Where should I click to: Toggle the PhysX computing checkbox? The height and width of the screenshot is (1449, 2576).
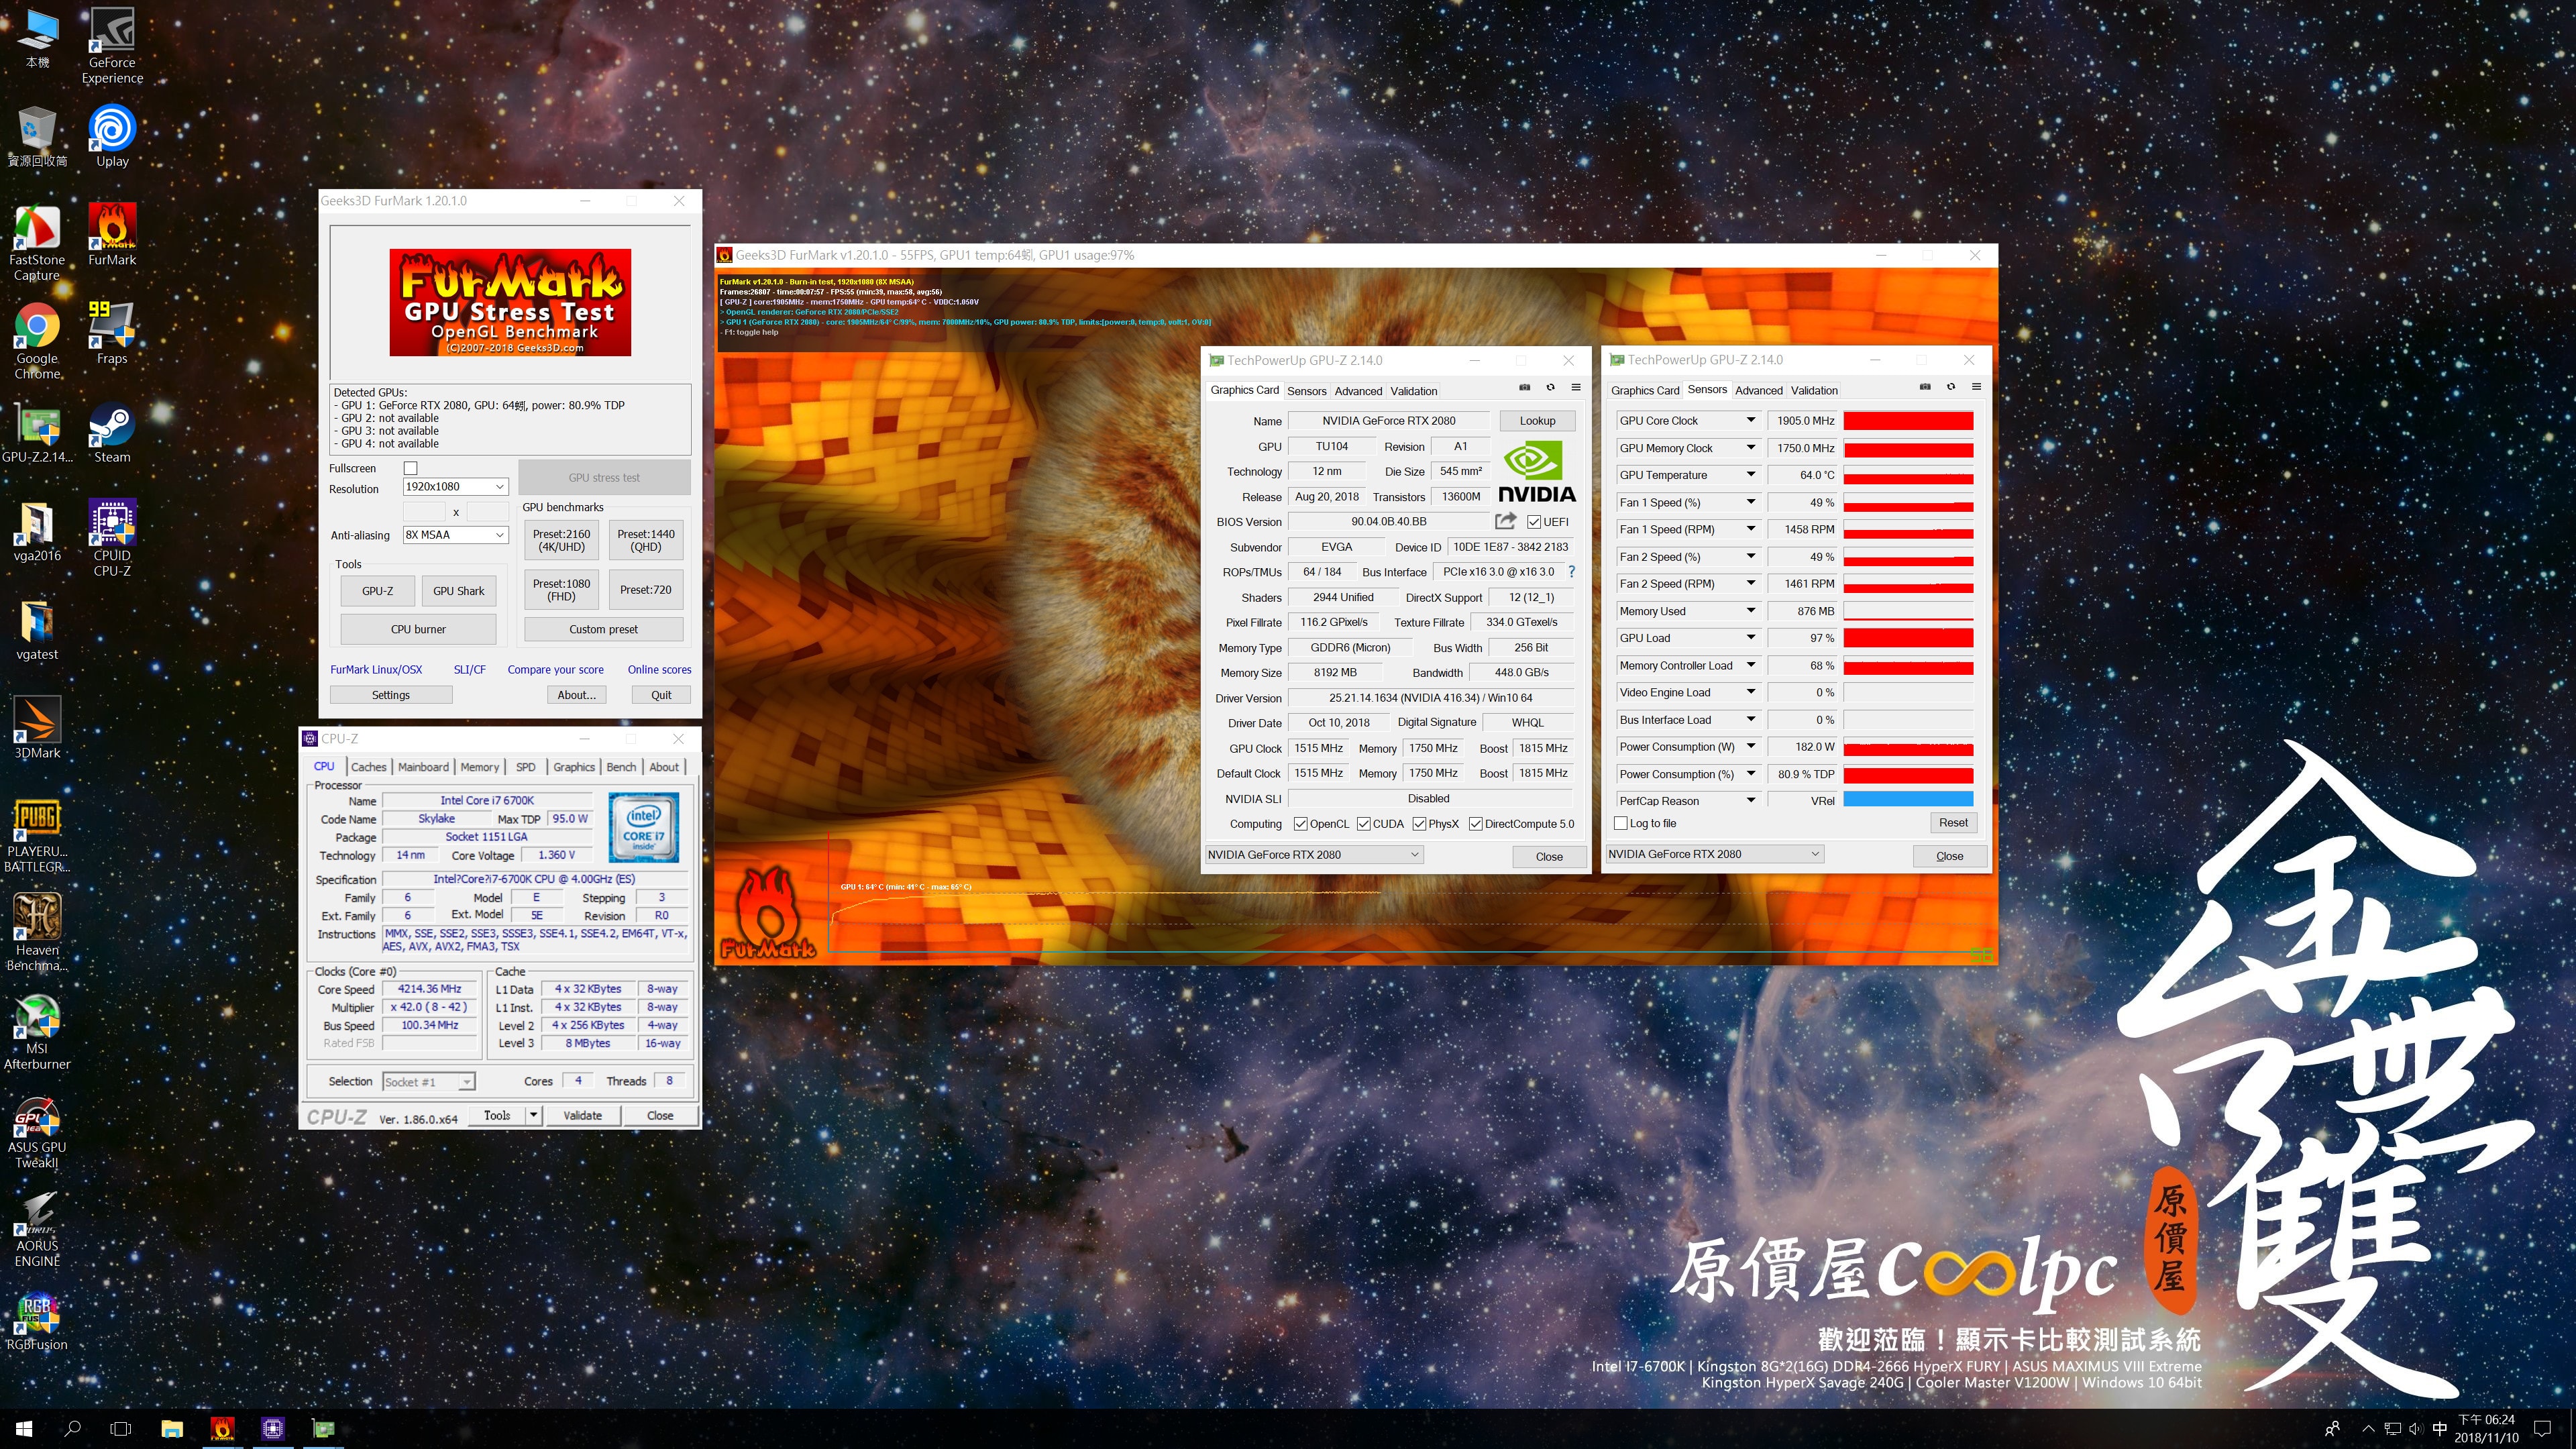[x=1419, y=824]
